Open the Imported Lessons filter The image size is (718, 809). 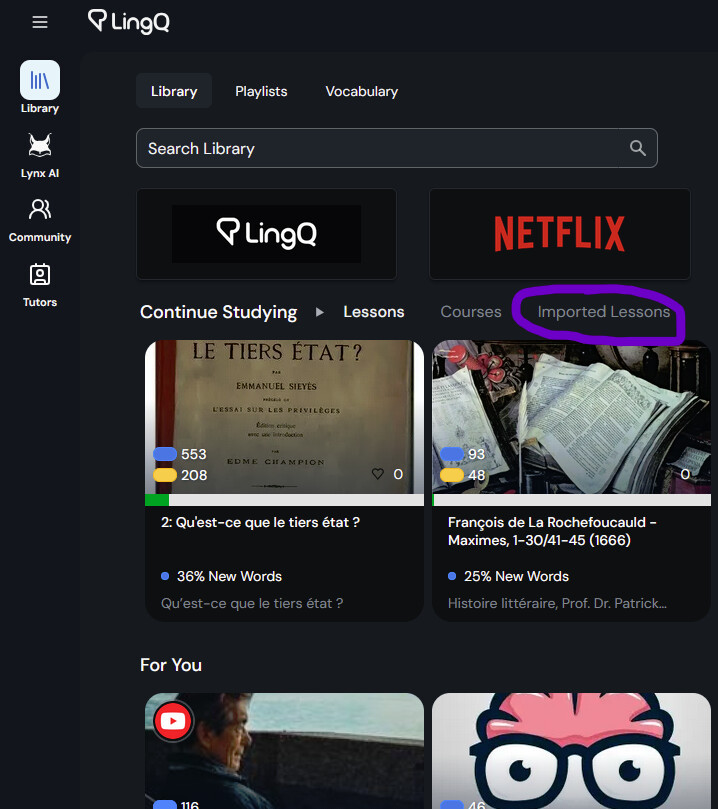(603, 312)
